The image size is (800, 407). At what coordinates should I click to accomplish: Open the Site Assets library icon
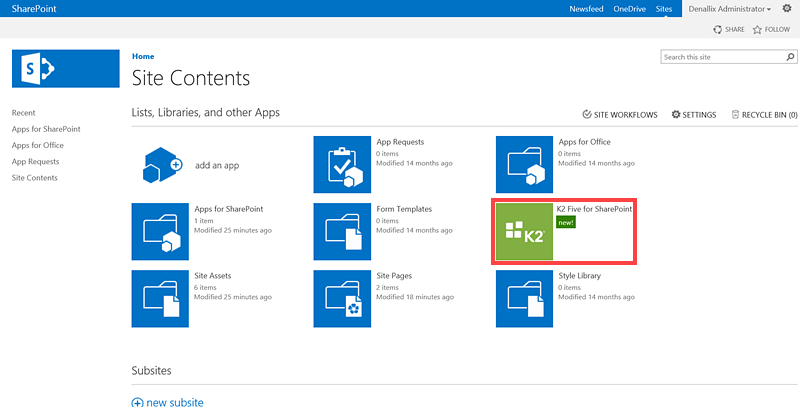click(x=161, y=298)
